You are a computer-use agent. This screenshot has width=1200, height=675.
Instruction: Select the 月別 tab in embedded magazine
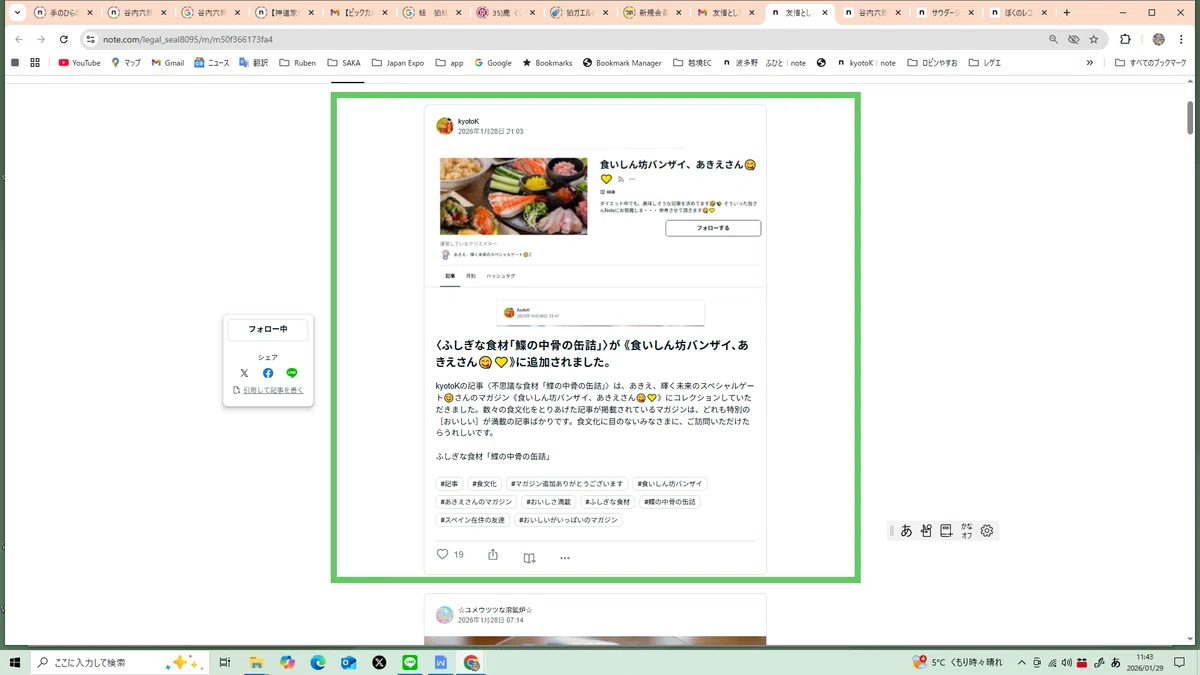click(x=471, y=276)
